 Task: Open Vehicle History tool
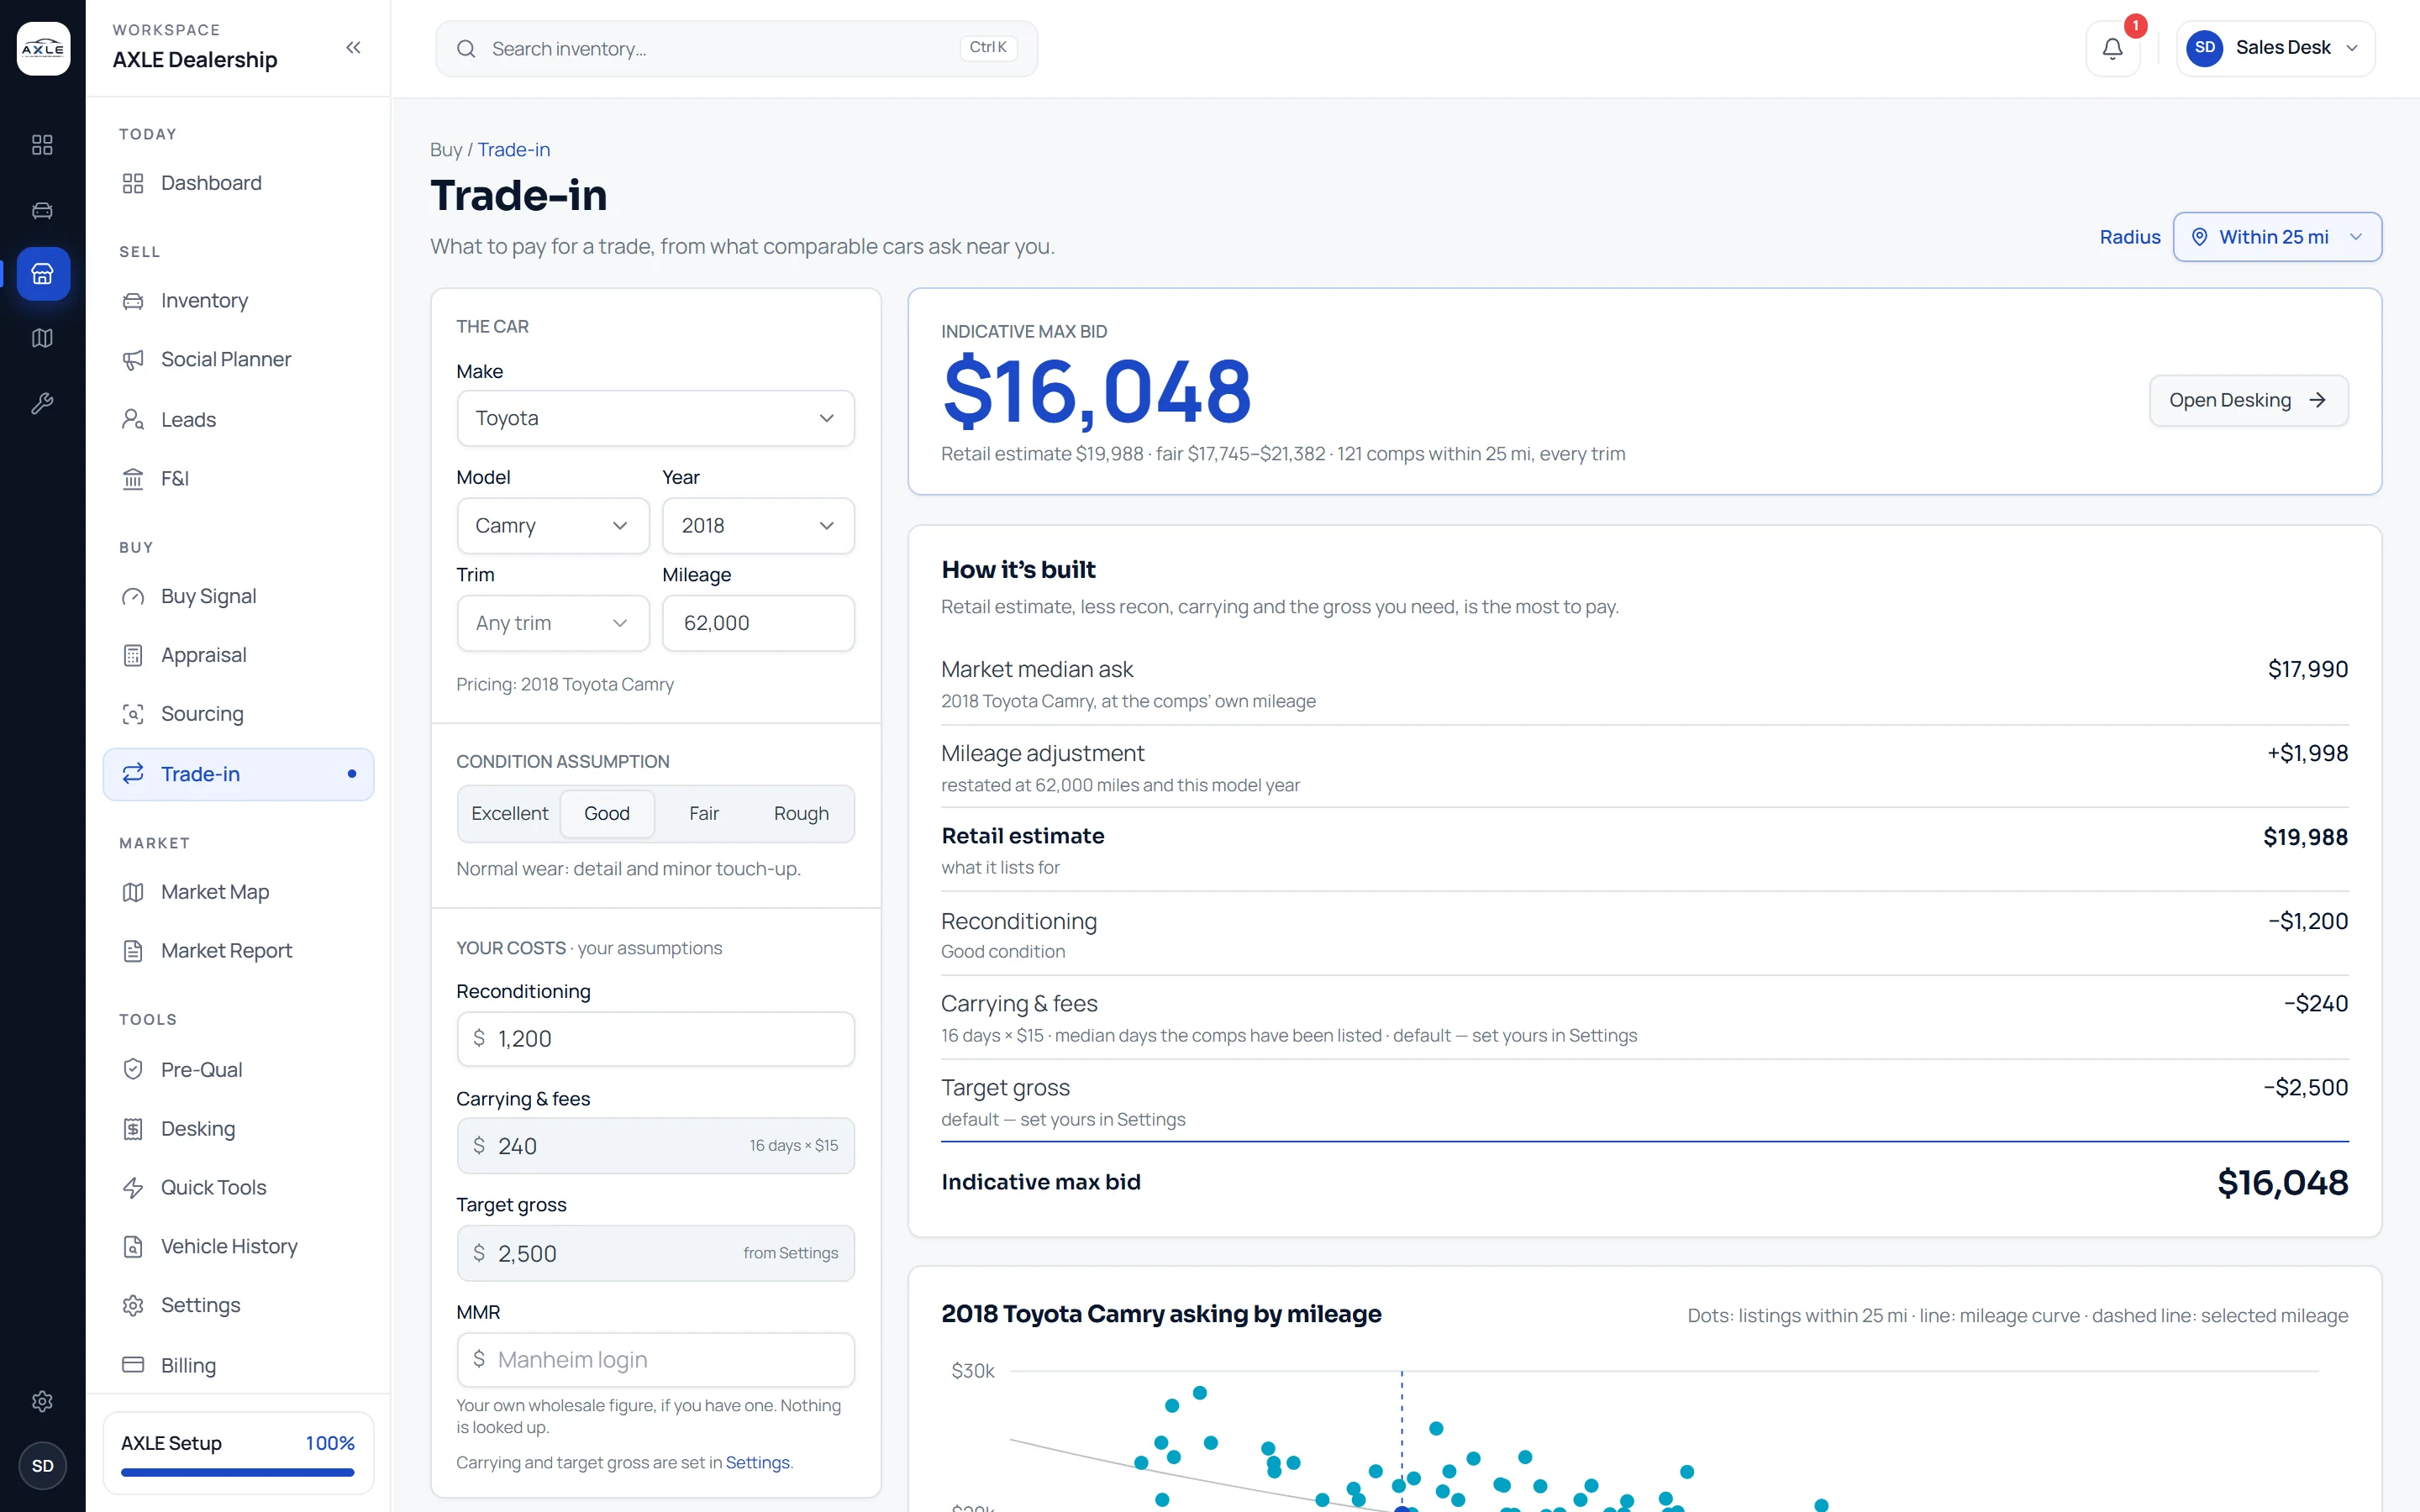(238, 1246)
